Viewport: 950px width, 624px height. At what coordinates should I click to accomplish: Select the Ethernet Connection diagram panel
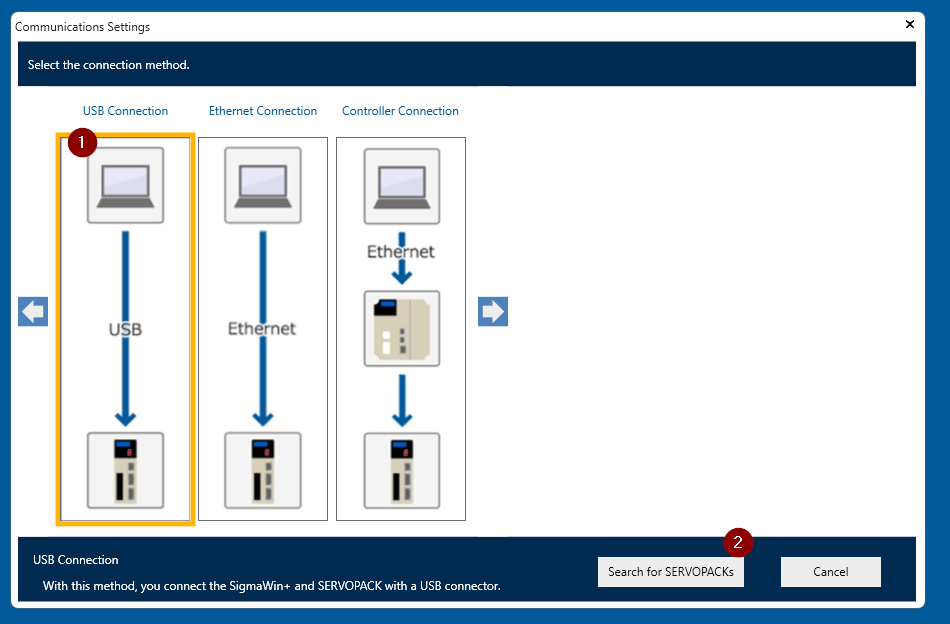pos(263,329)
